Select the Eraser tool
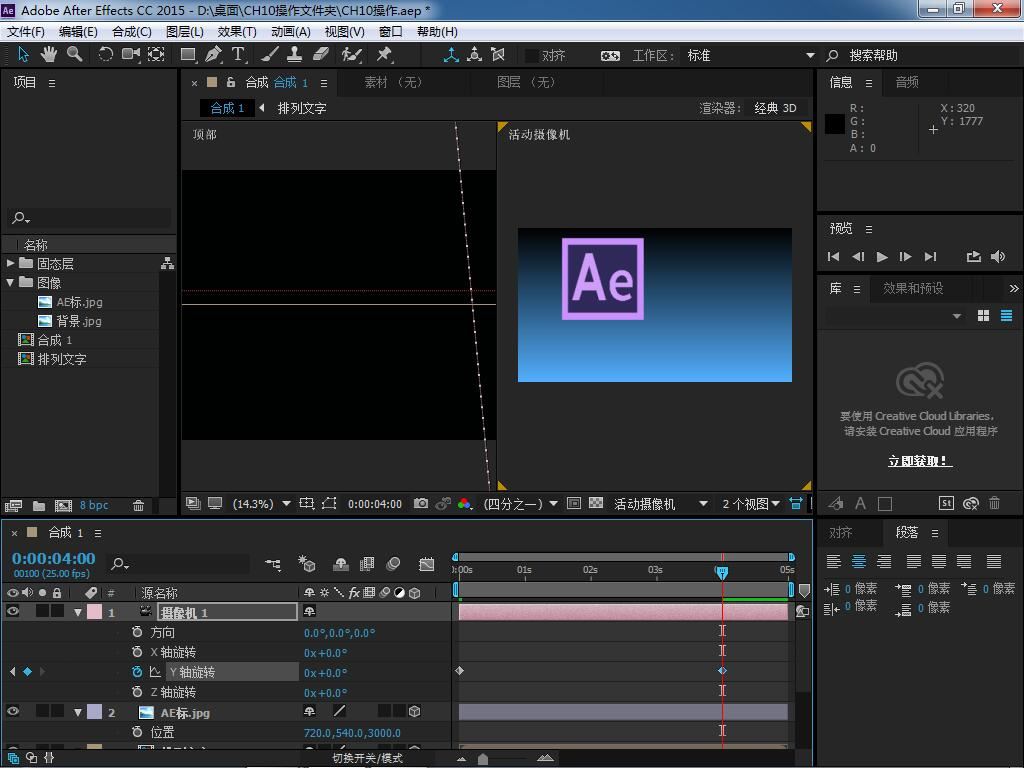1024x768 pixels. coord(321,54)
